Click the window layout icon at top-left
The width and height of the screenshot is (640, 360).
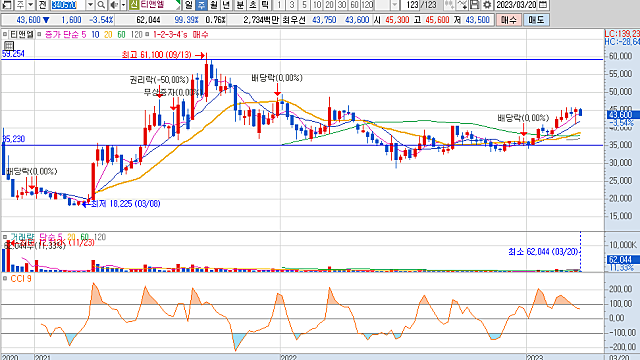[x=7, y=5]
